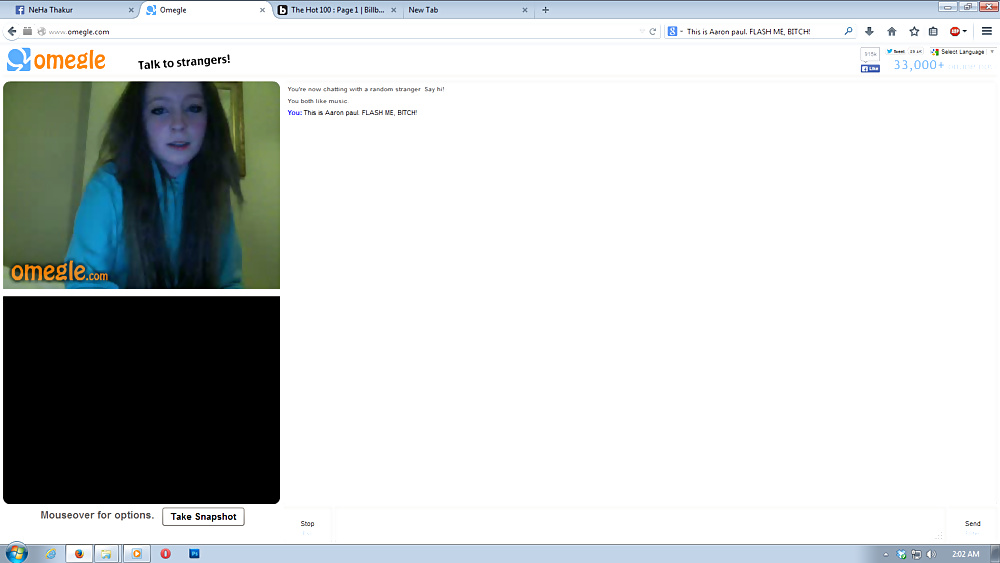The image size is (1000, 563).
Task: Click the Take Snapshot button
Action: tap(203, 516)
